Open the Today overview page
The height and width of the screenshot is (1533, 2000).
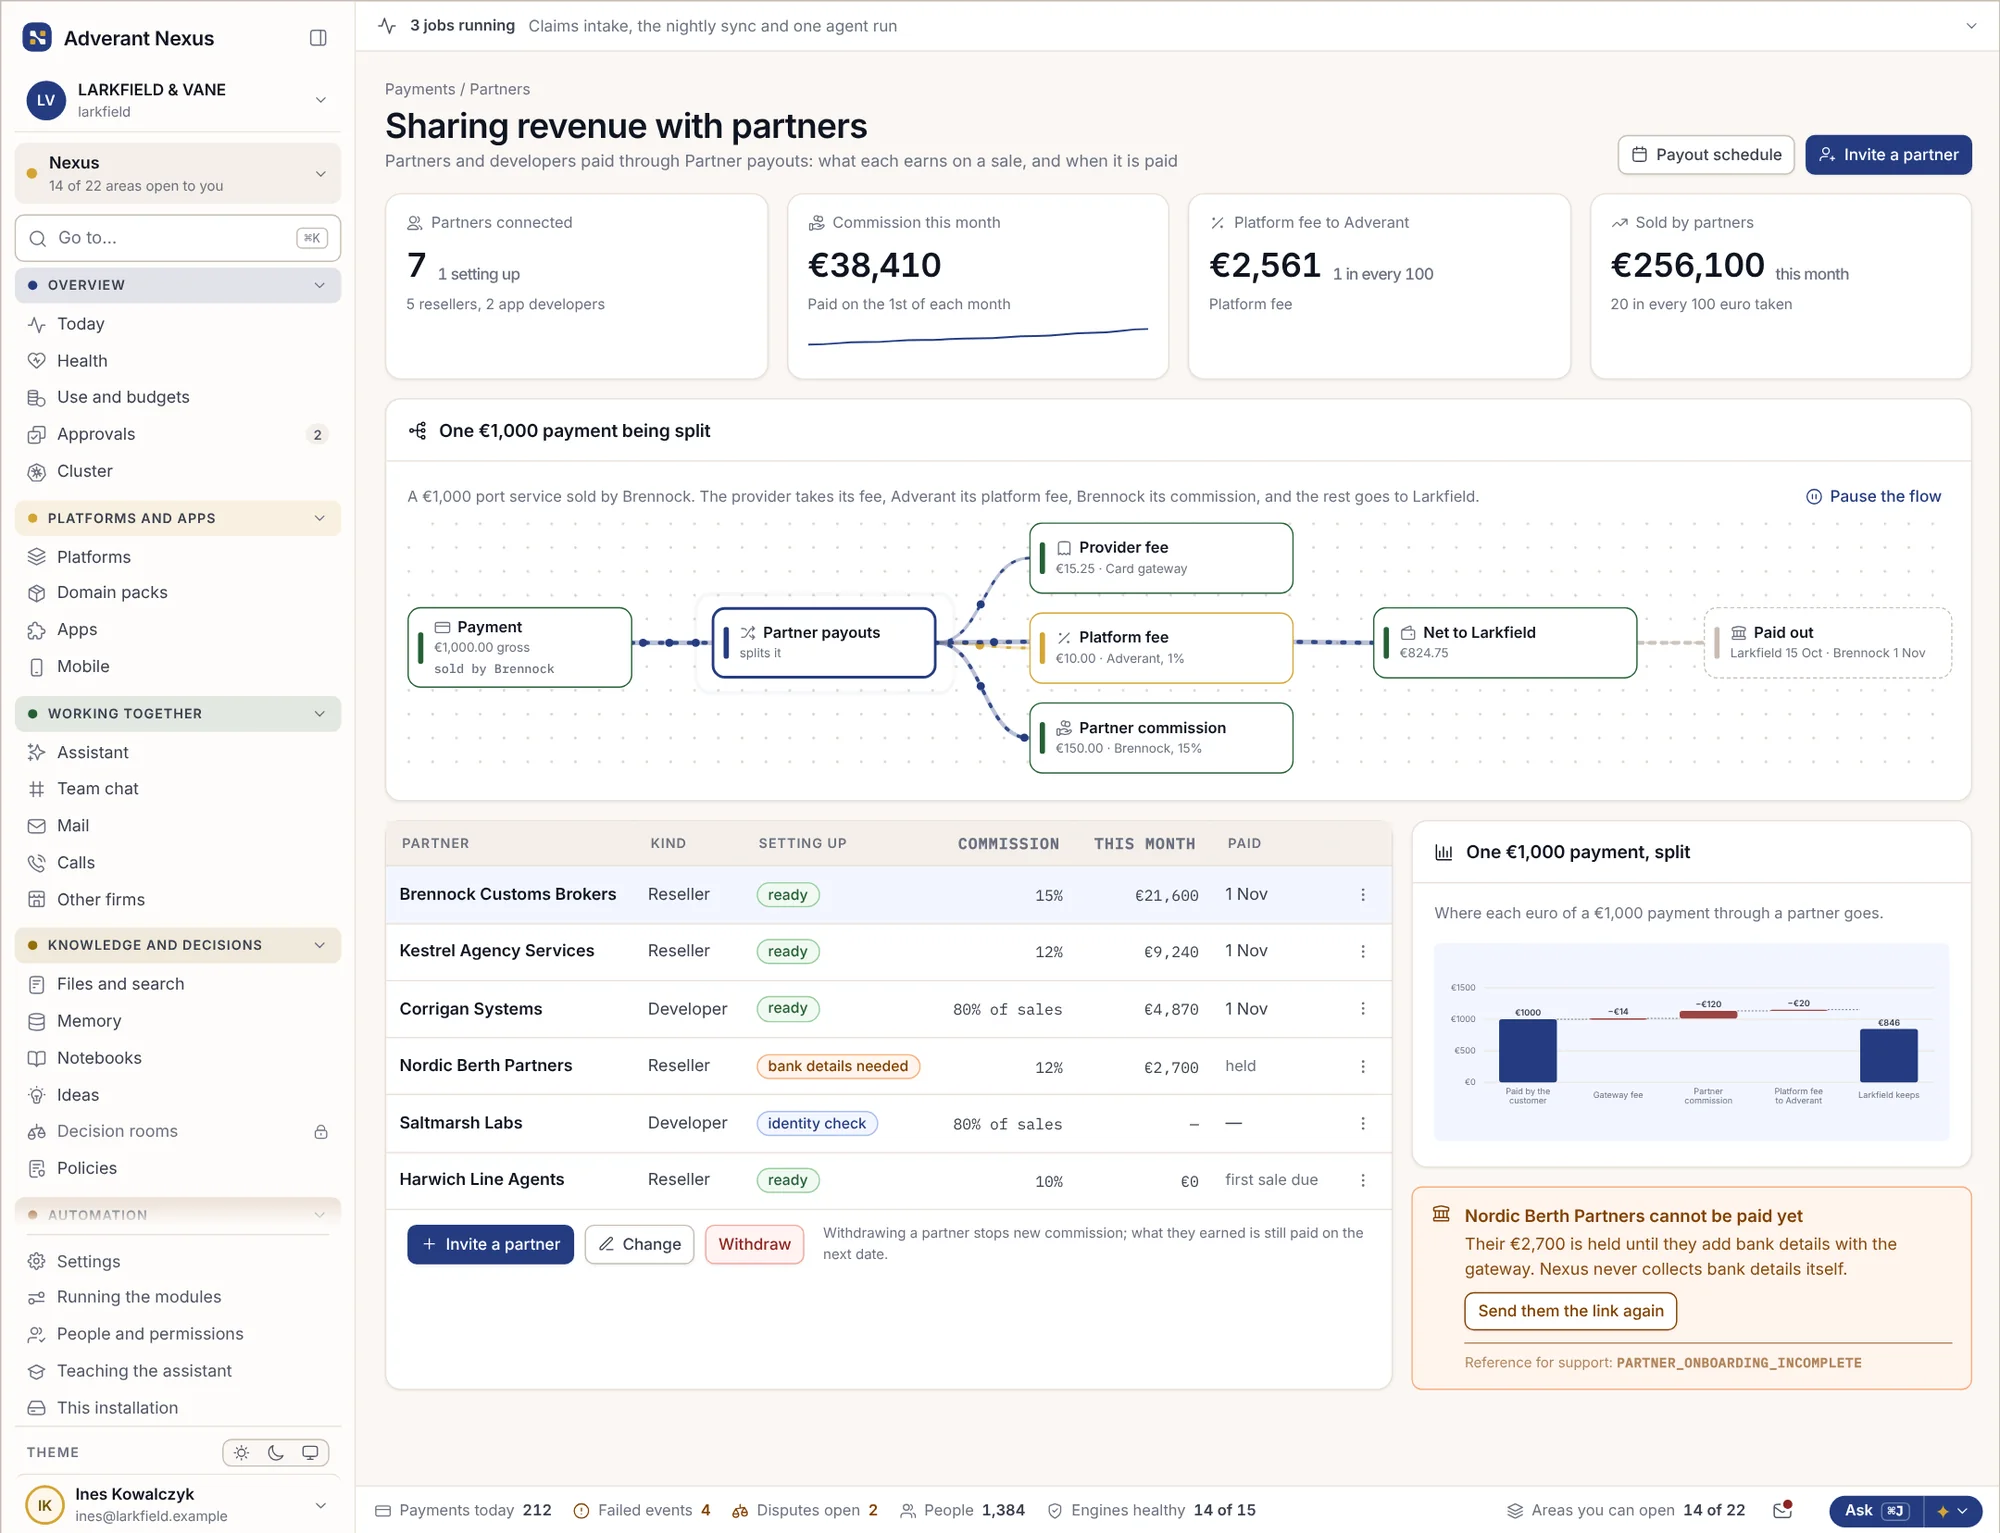click(x=178, y=324)
